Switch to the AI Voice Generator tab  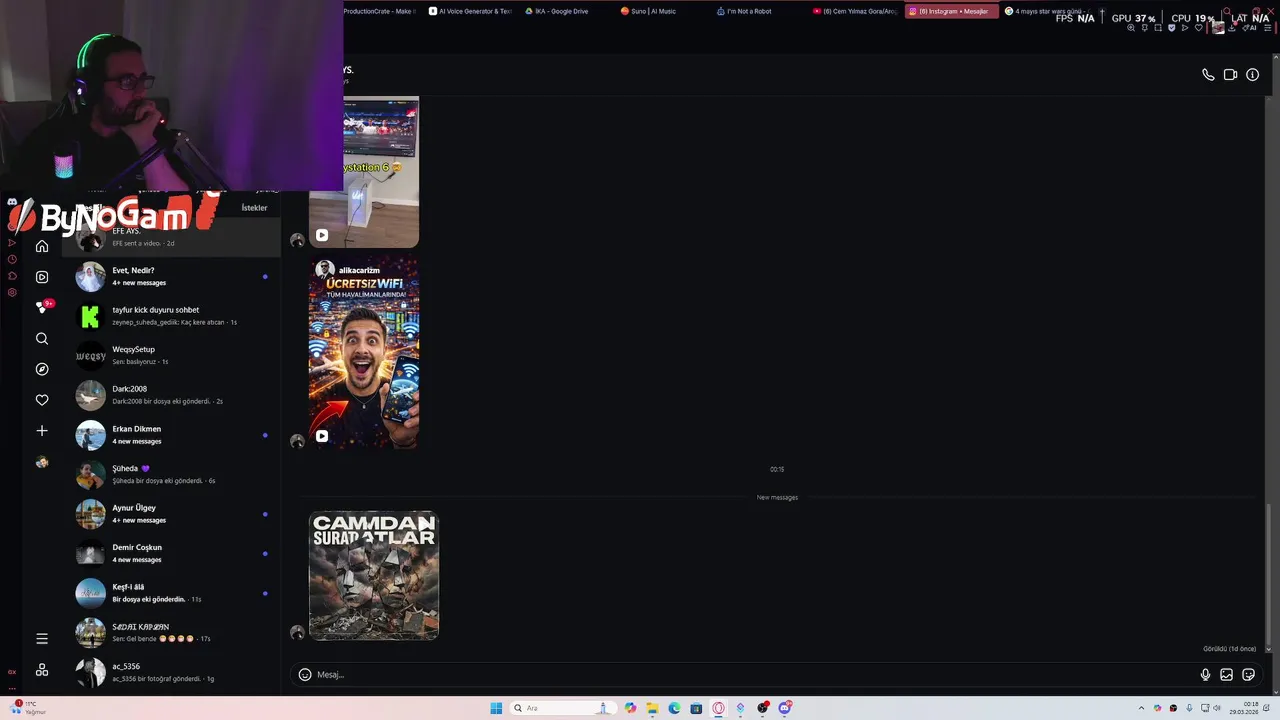469,11
